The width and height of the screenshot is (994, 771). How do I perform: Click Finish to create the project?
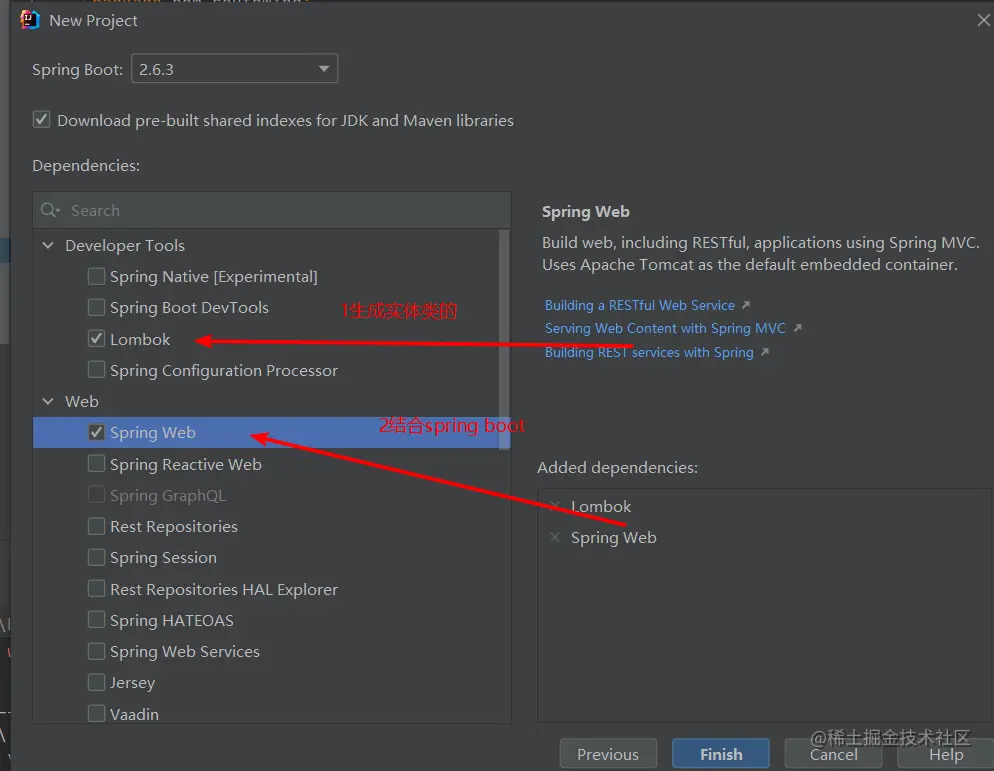(x=721, y=754)
